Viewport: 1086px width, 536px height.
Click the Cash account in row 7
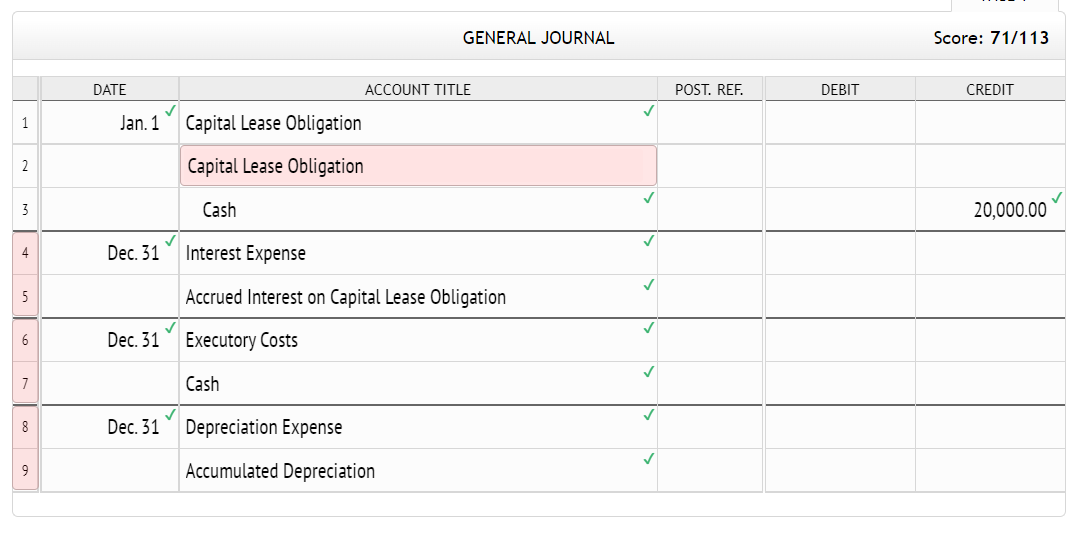point(418,383)
